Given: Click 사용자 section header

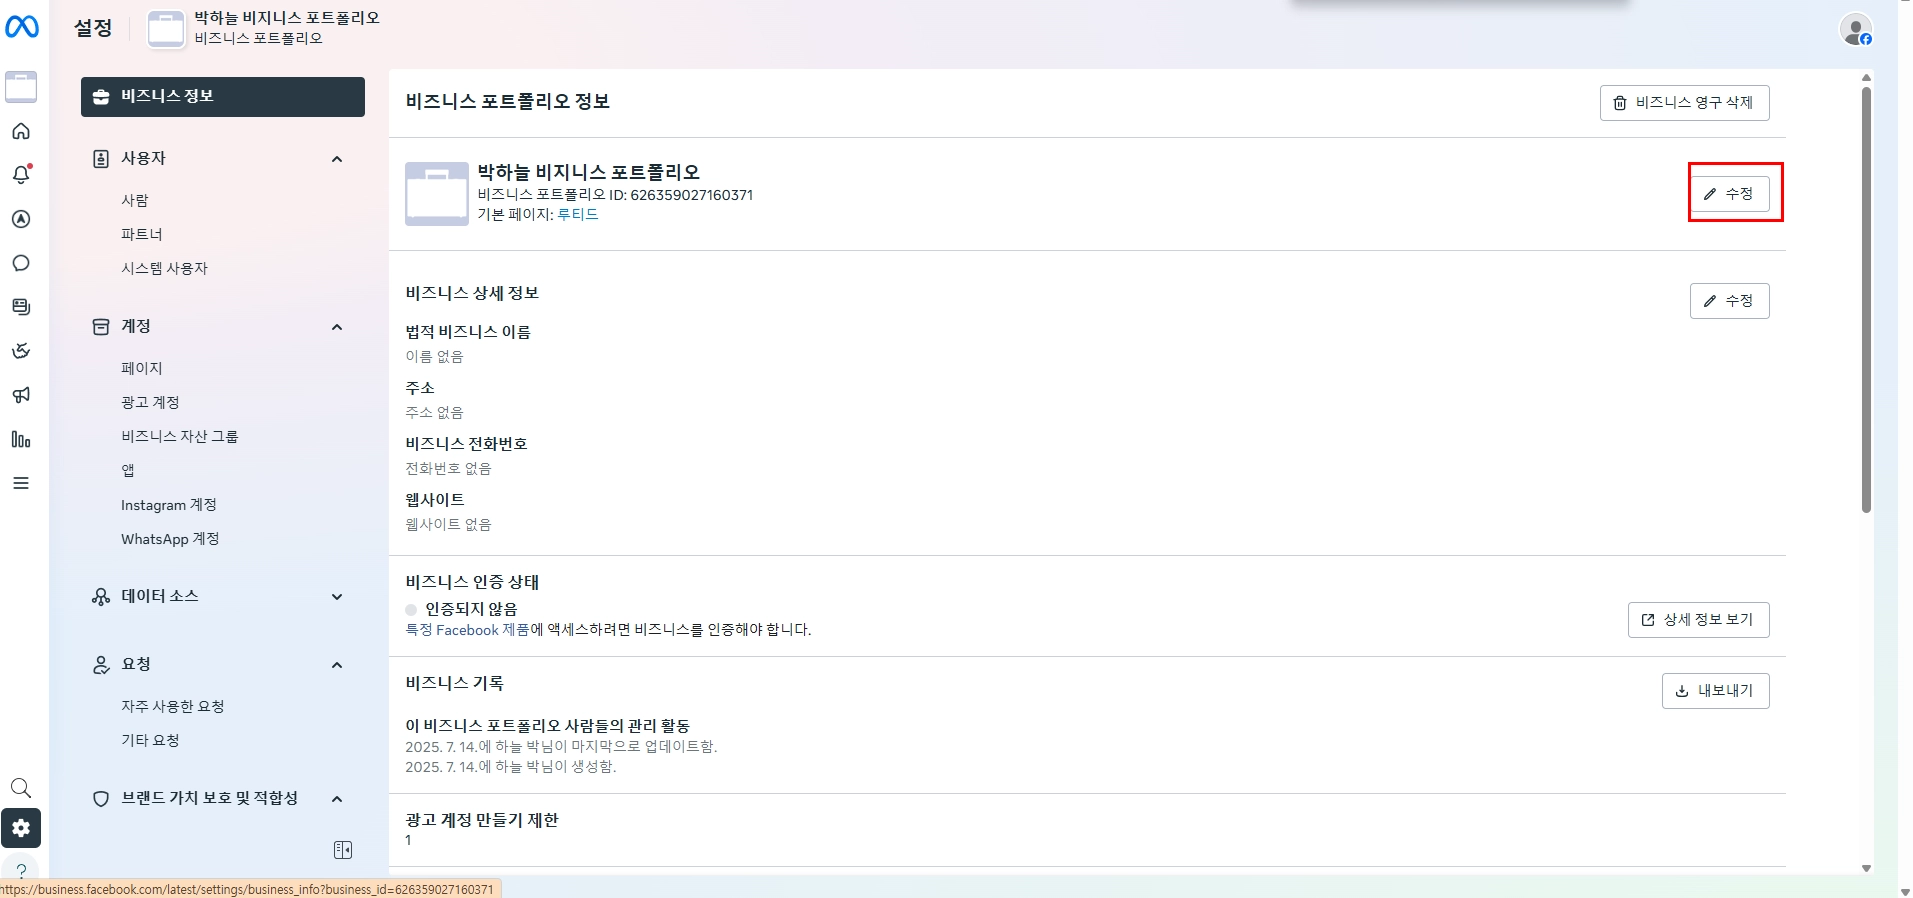Looking at the screenshot, I should [x=143, y=158].
